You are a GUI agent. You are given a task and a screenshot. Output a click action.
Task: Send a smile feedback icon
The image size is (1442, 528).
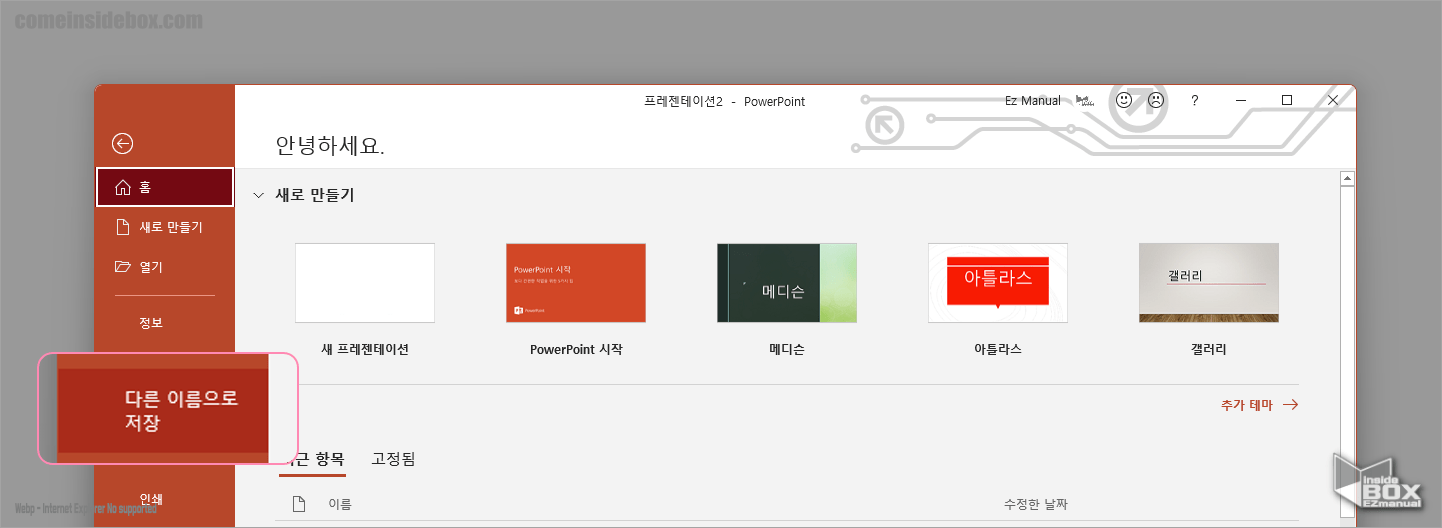point(1124,100)
